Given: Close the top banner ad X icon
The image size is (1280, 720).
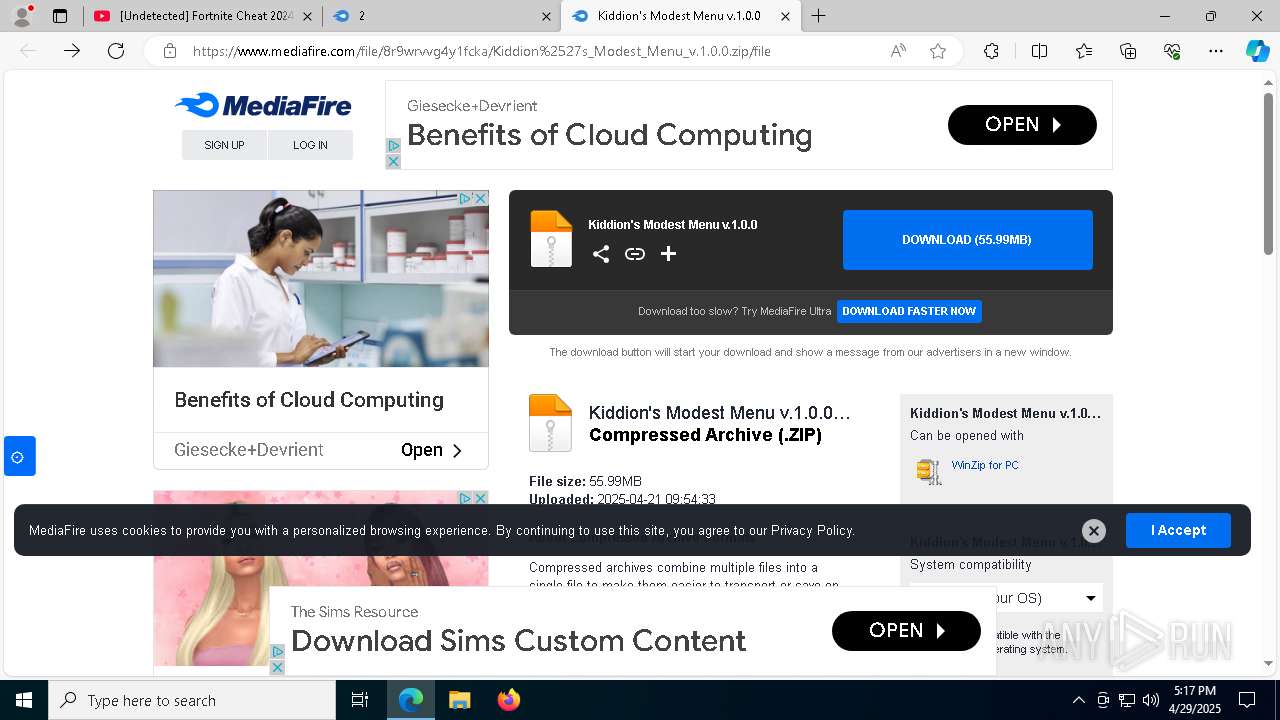Looking at the screenshot, I should point(393,161).
